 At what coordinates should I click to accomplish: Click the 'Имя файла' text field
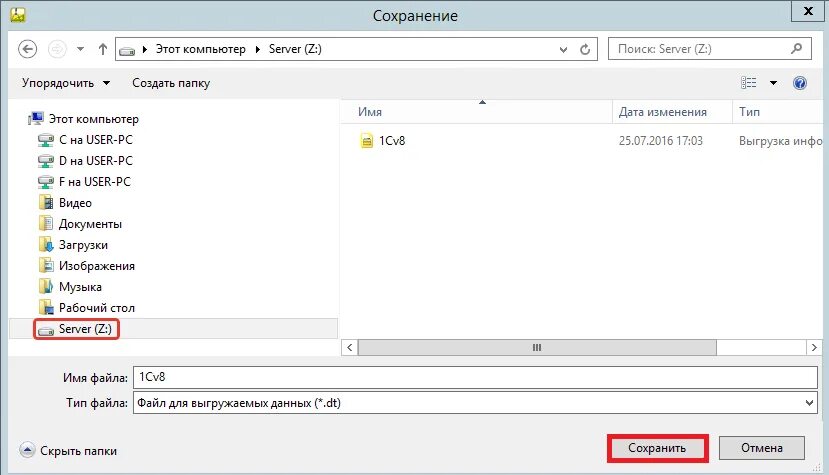475,377
